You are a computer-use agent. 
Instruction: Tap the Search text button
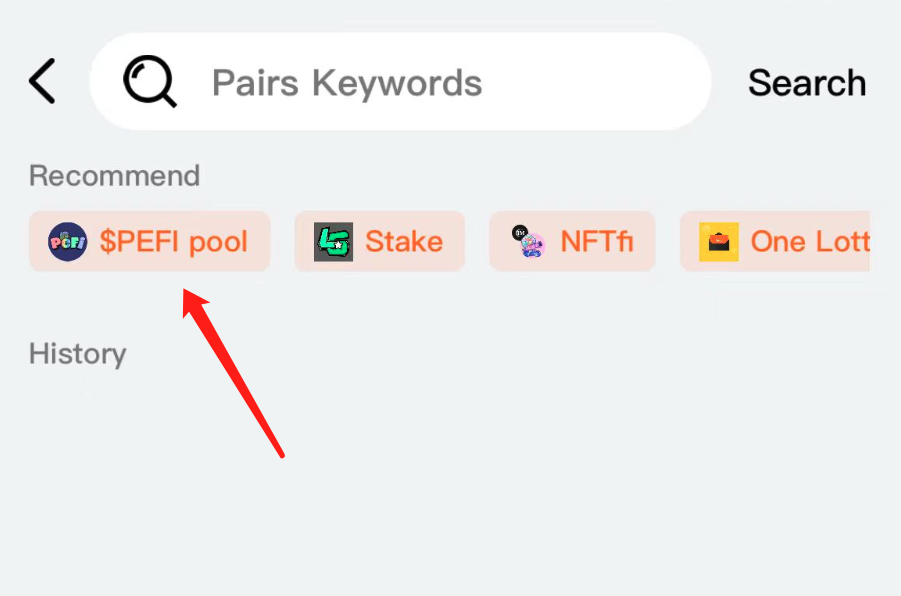coord(807,83)
